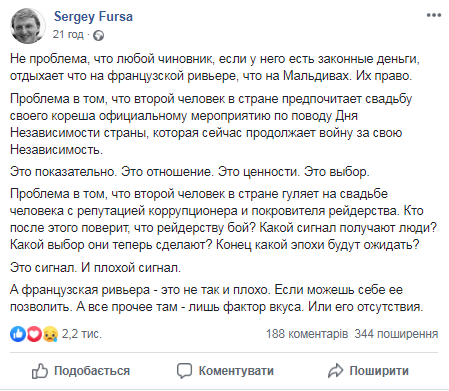Screen dimensions: 449x391
Task: Click the Коментувати button
Action: tap(225, 371)
